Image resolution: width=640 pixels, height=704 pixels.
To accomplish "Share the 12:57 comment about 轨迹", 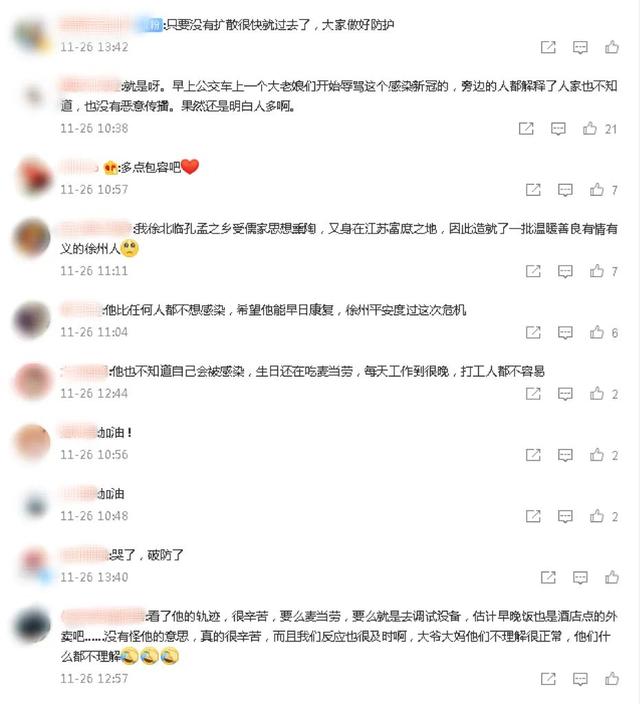I will click(x=548, y=679).
